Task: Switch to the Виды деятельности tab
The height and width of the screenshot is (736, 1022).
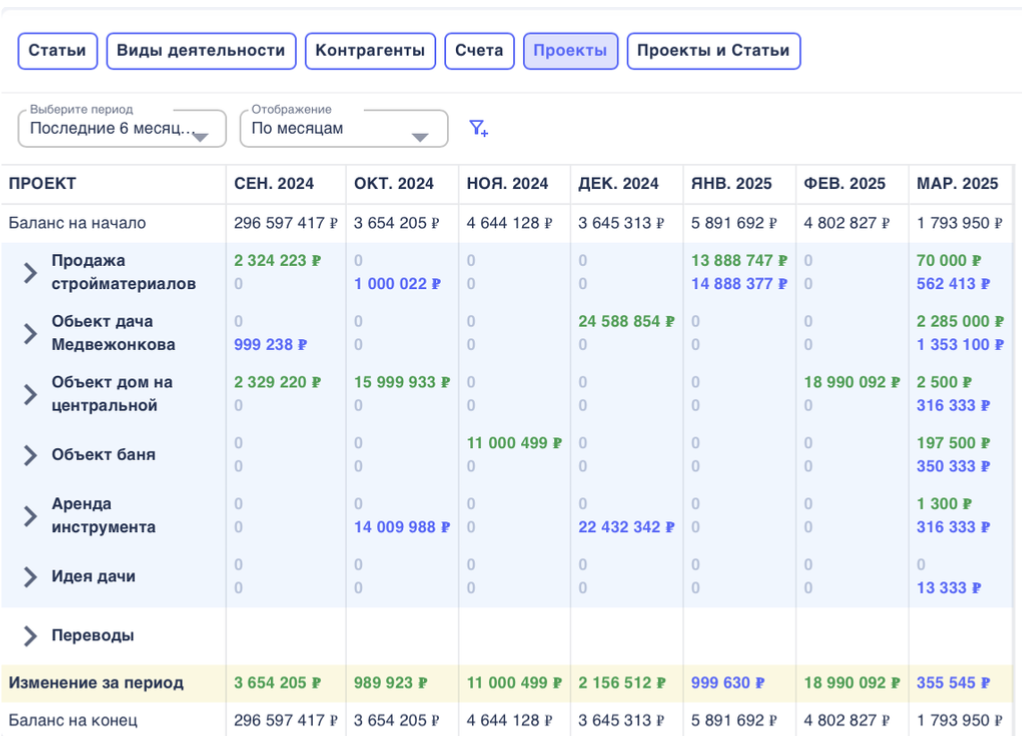Action: pyautogui.click(x=201, y=51)
